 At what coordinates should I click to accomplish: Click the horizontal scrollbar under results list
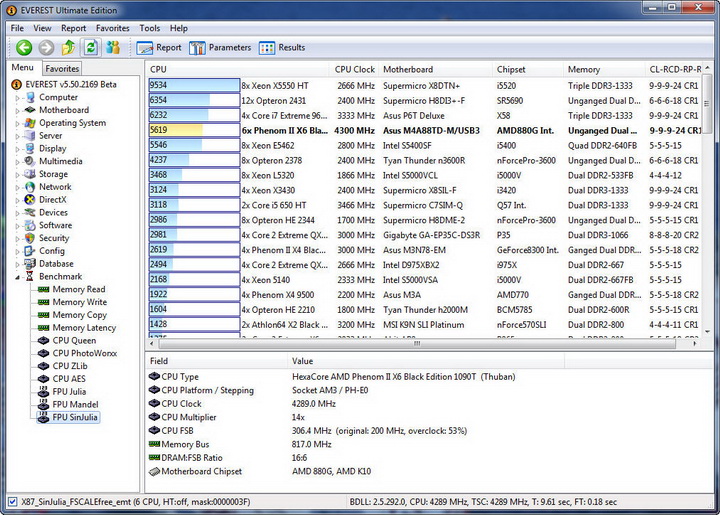(x=417, y=343)
